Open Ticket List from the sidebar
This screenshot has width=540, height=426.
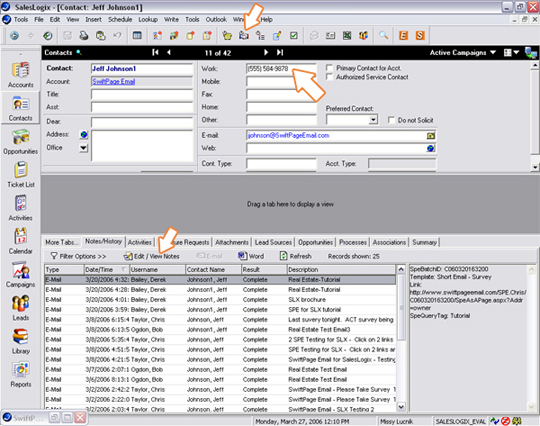click(21, 175)
